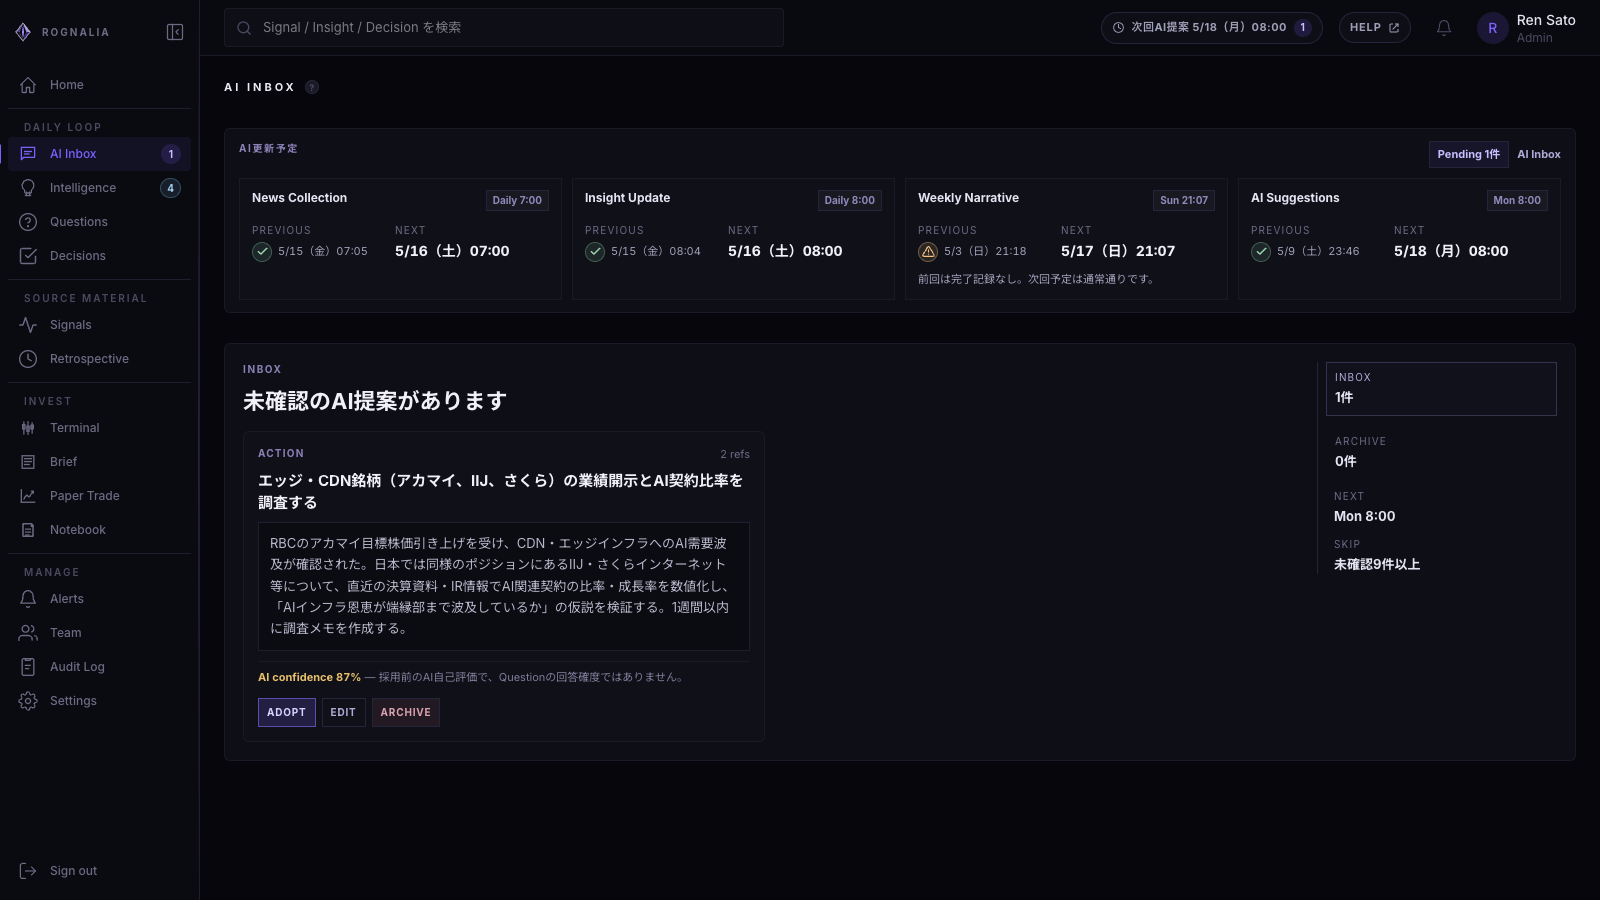Open Settings from the sidebar
Screen dimensions: 1600x900
click(99, 701)
